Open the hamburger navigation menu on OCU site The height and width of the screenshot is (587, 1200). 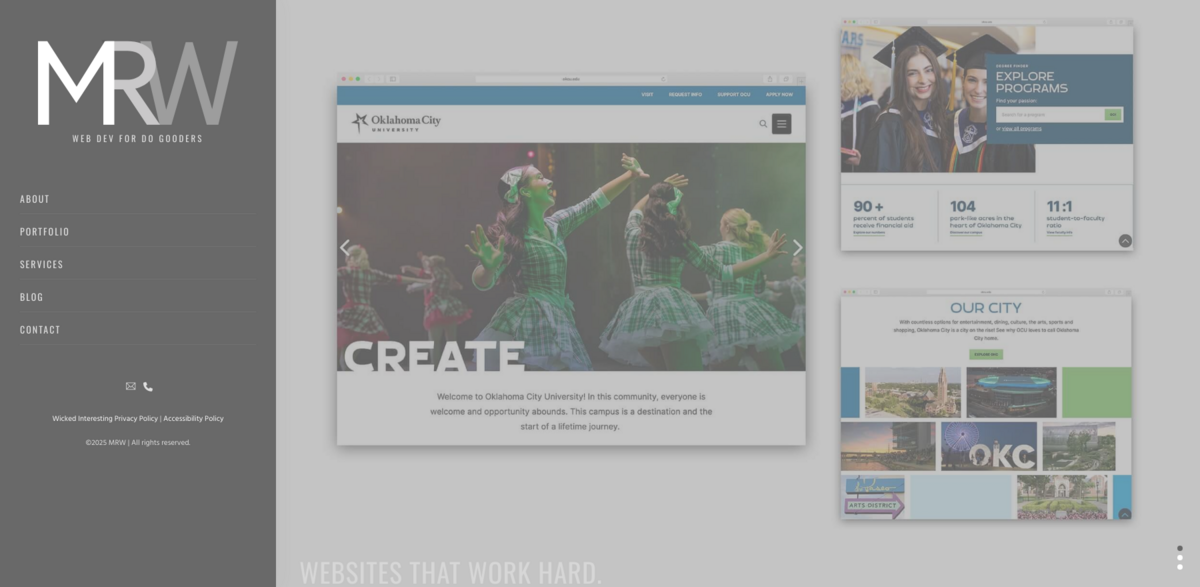[x=782, y=124]
